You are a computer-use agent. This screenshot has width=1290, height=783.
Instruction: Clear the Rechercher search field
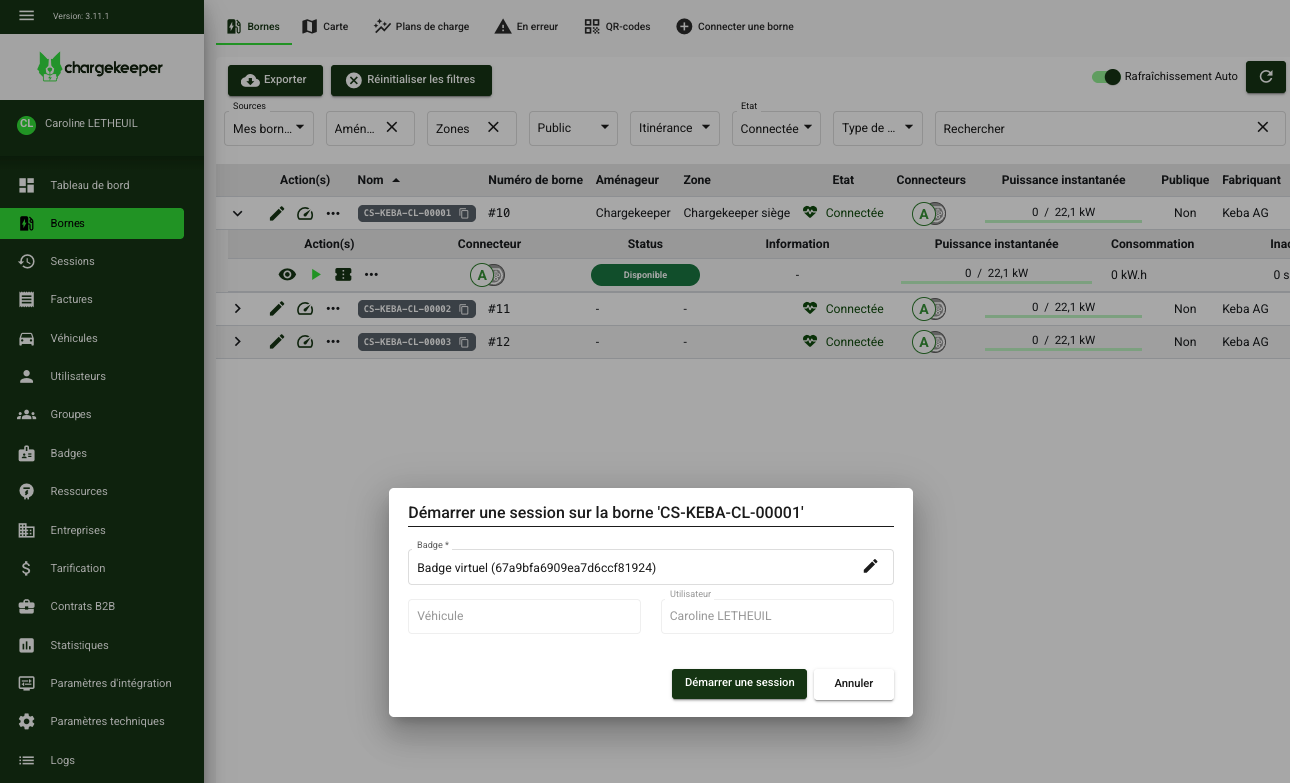point(1262,128)
